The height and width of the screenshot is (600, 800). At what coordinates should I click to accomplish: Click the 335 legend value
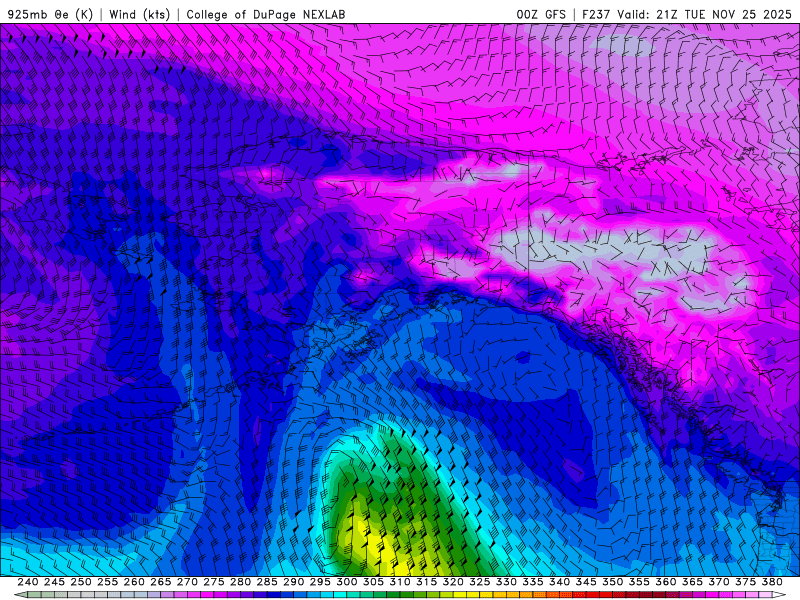coord(533,582)
